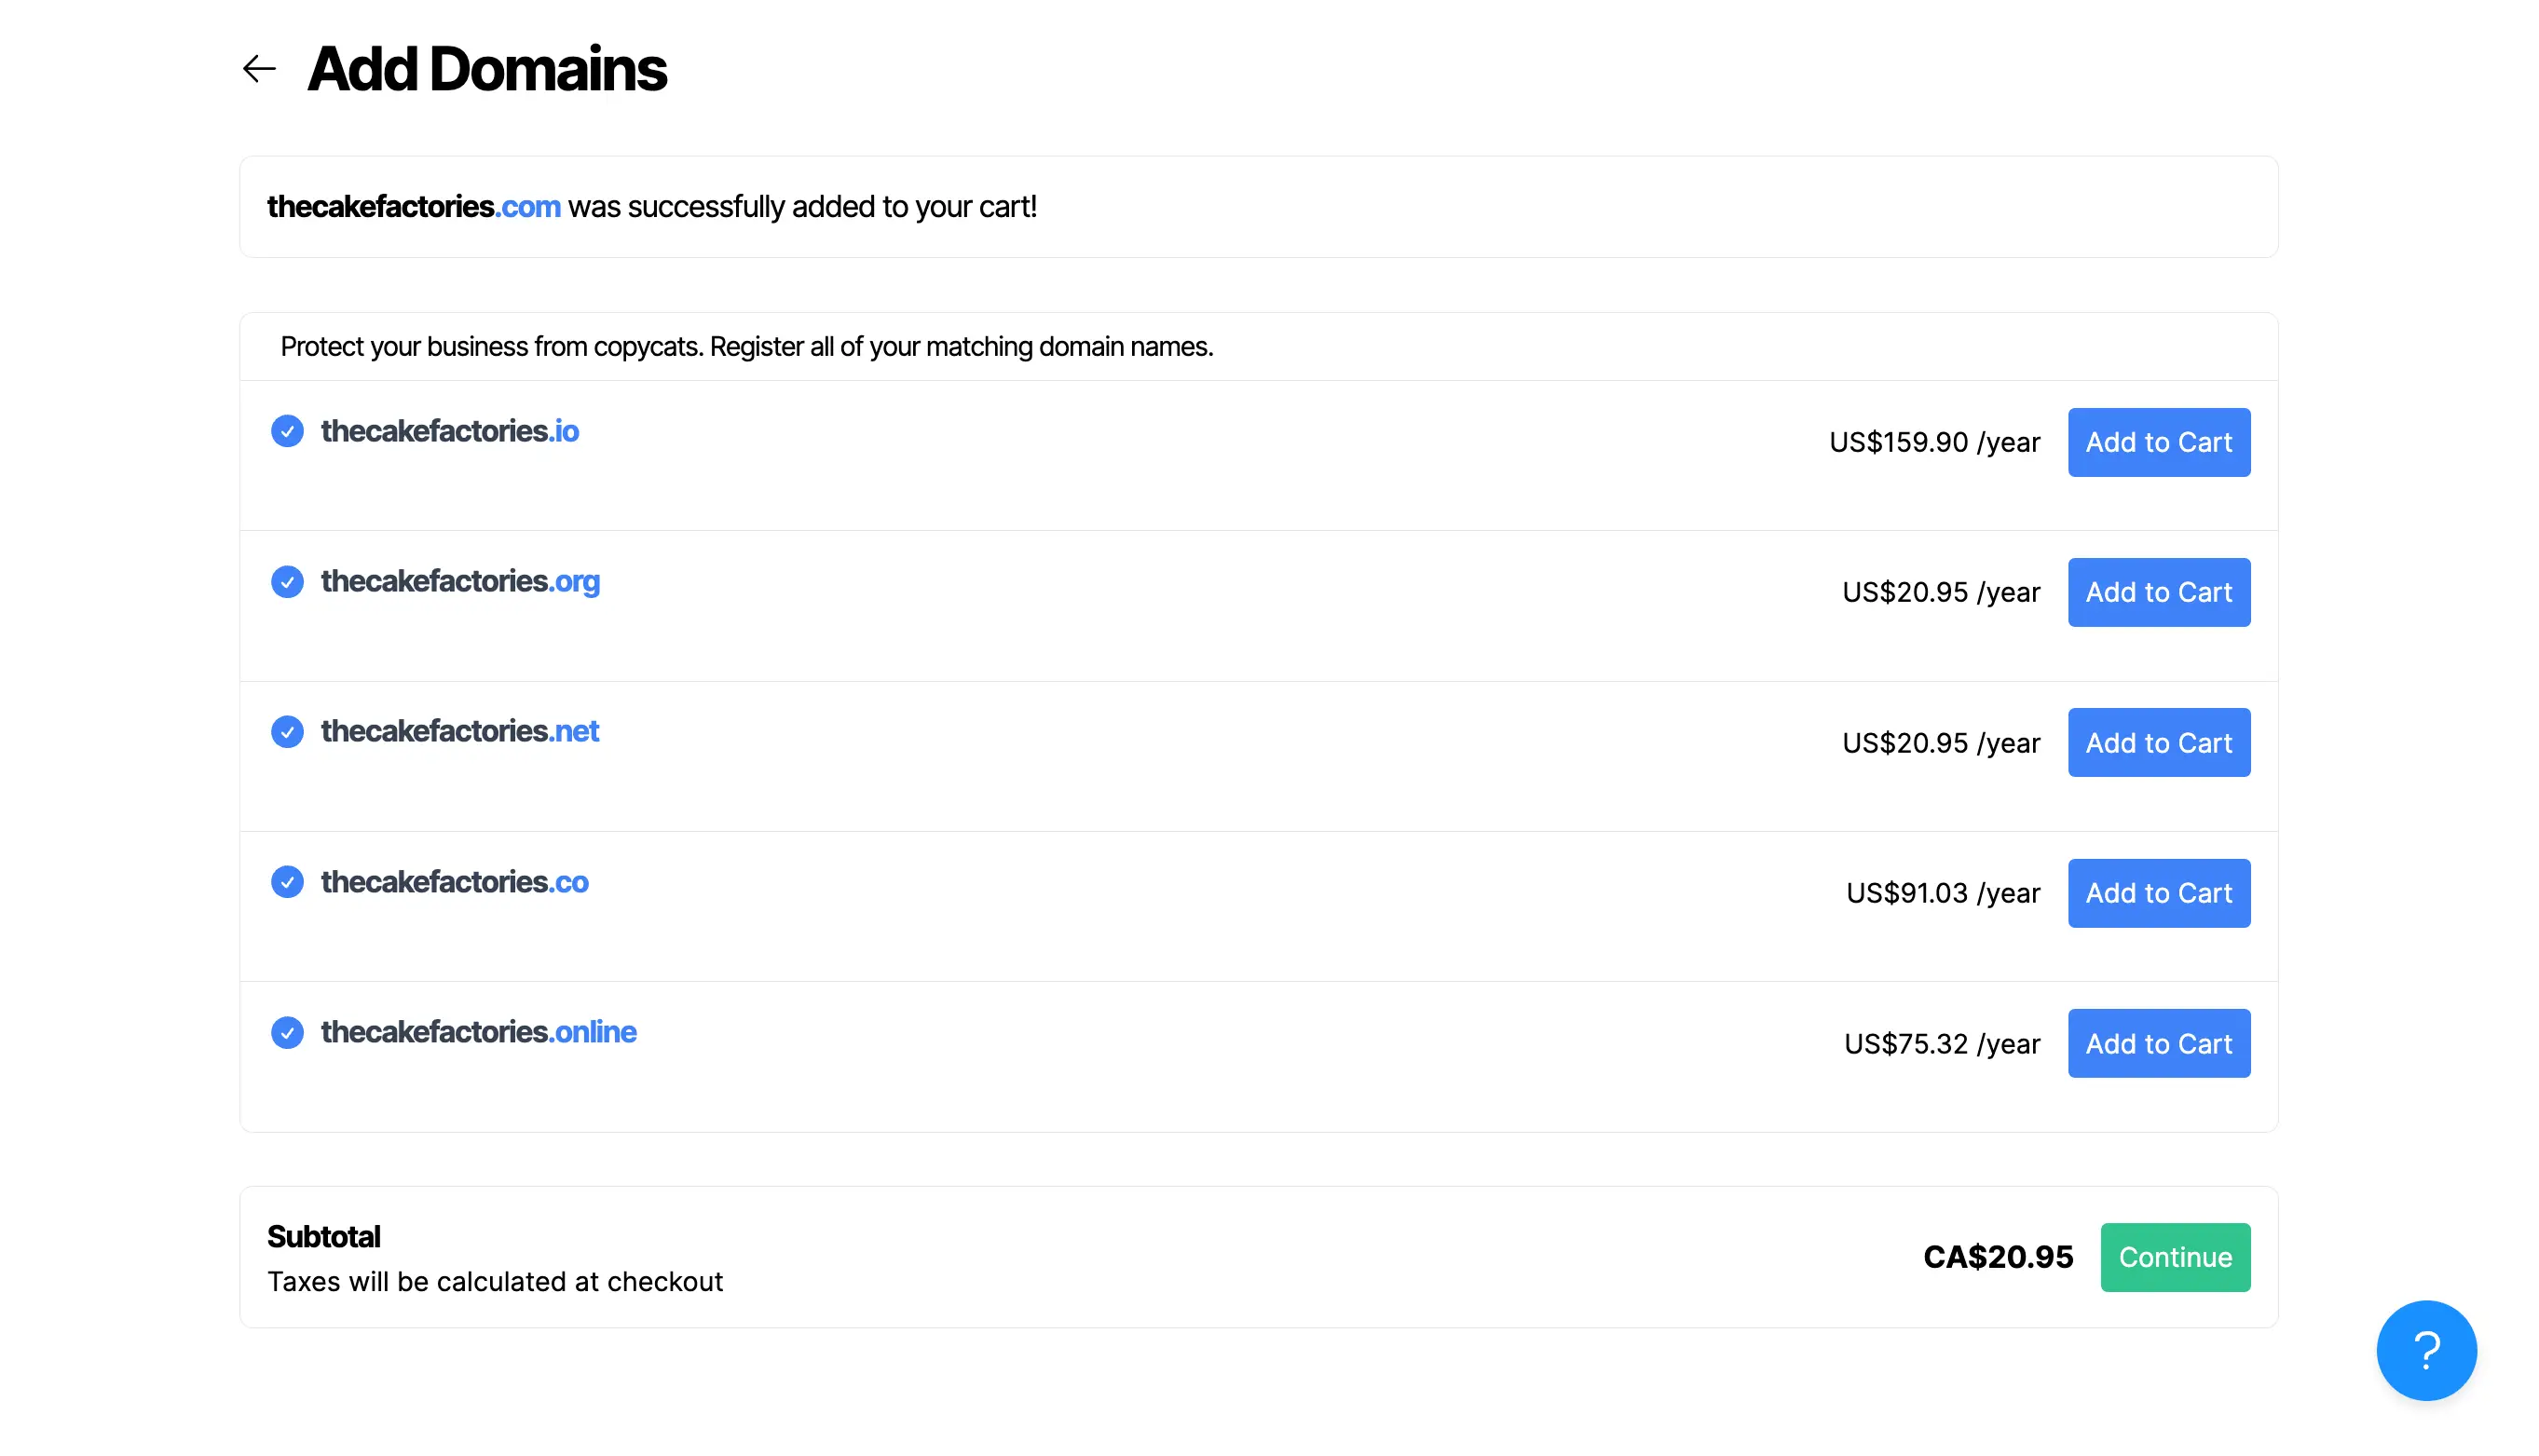Image resolution: width=2539 pixels, height=1456 pixels.
Task: Click thecakefactories.com in the success message
Action: [413, 207]
